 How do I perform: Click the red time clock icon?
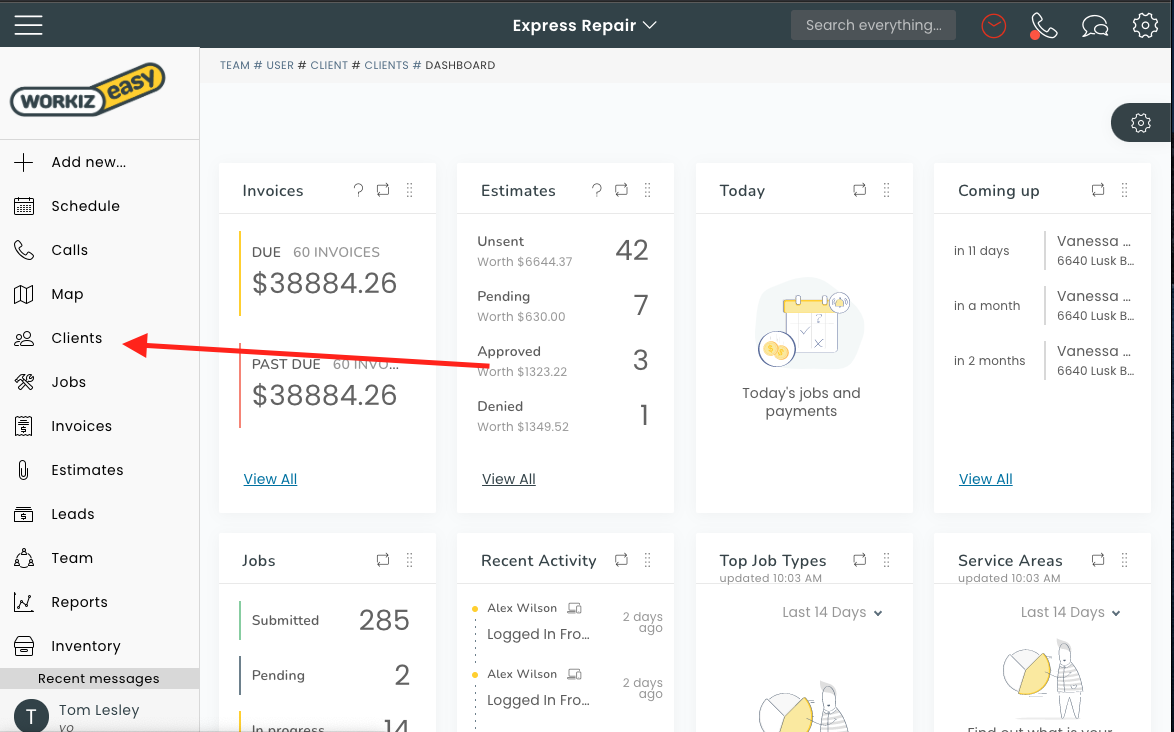pyautogui.click(x=993, y=26)
